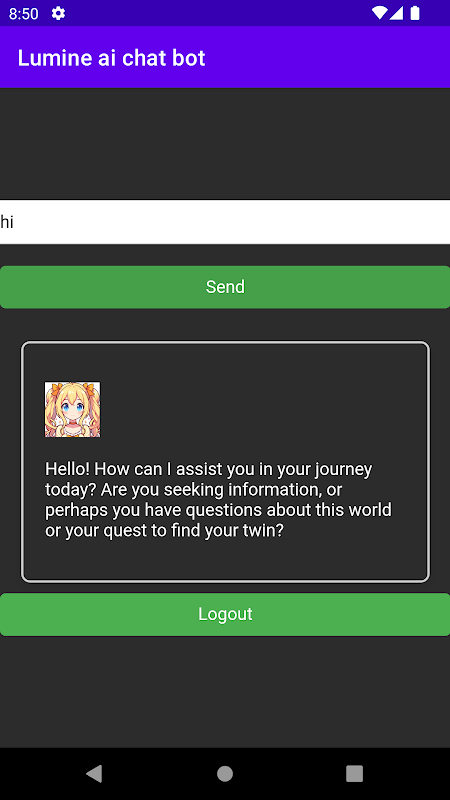
Task: Tap the Android back navigation icon
Action: 94,773
